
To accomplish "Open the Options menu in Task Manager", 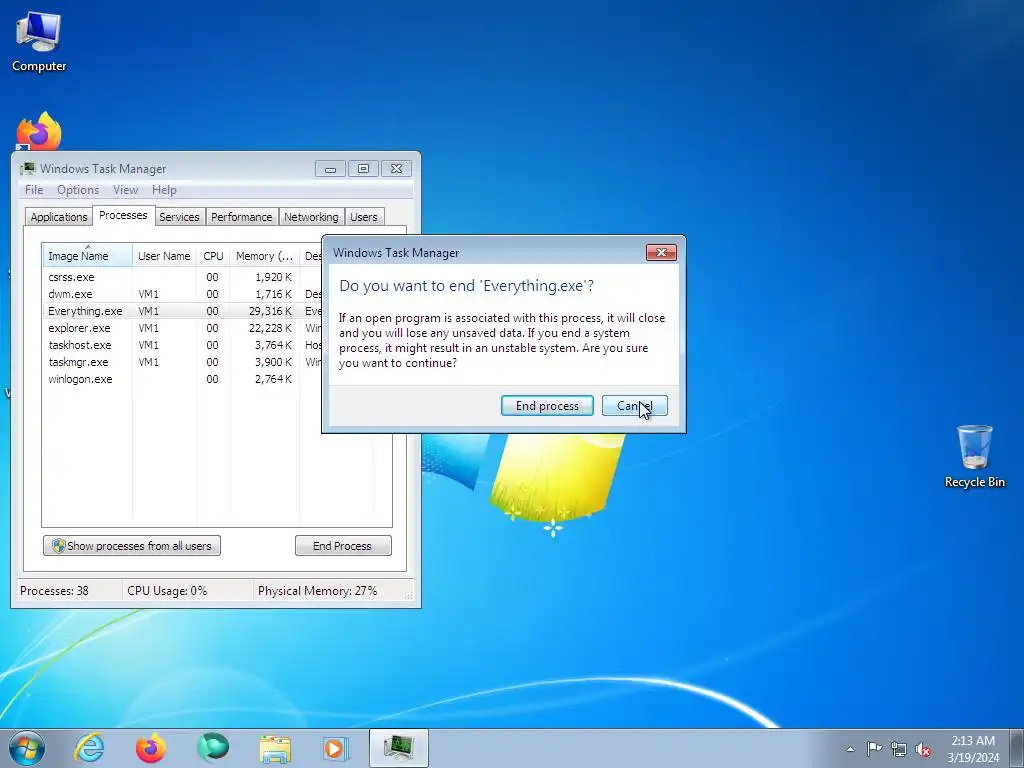I will point(78,190).
